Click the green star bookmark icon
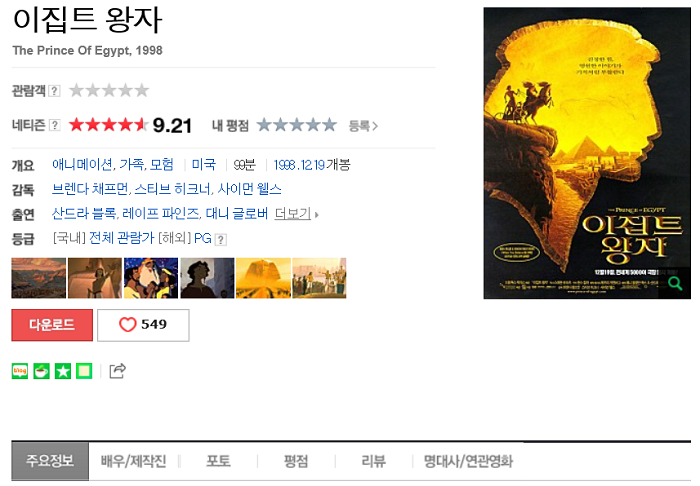 62,371
